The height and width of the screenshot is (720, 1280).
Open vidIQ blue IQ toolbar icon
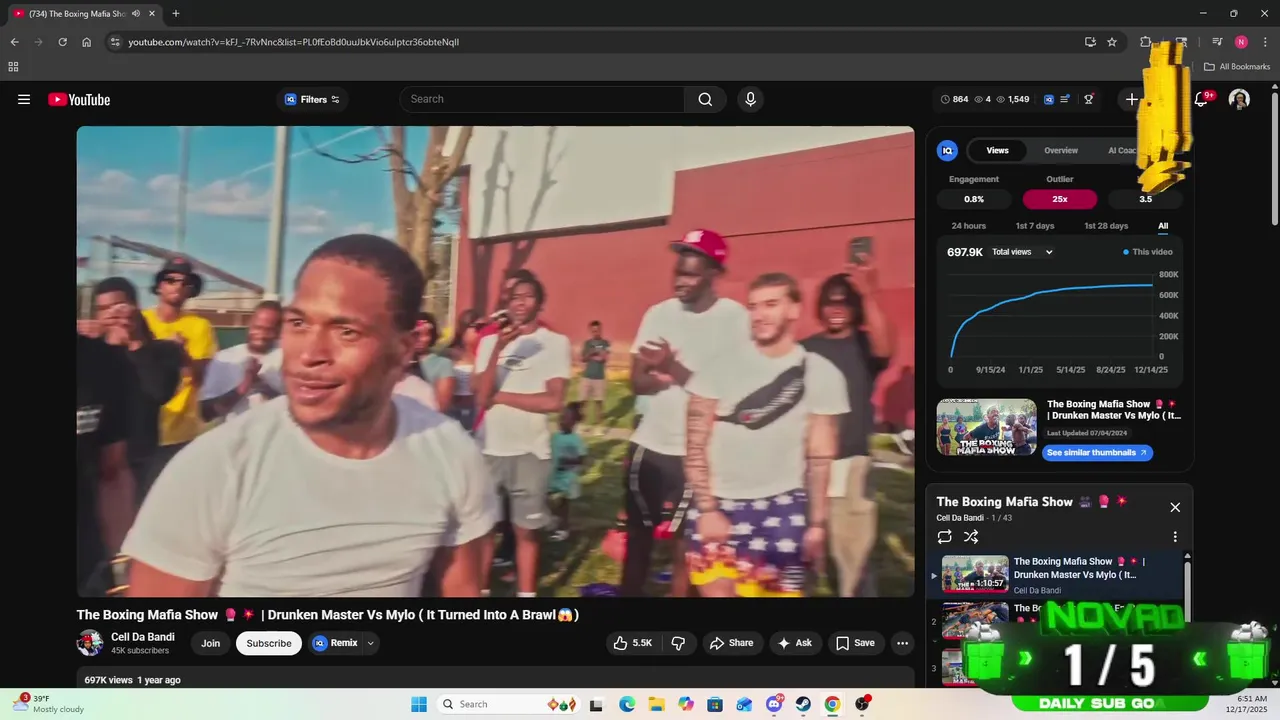point(1049,99)
